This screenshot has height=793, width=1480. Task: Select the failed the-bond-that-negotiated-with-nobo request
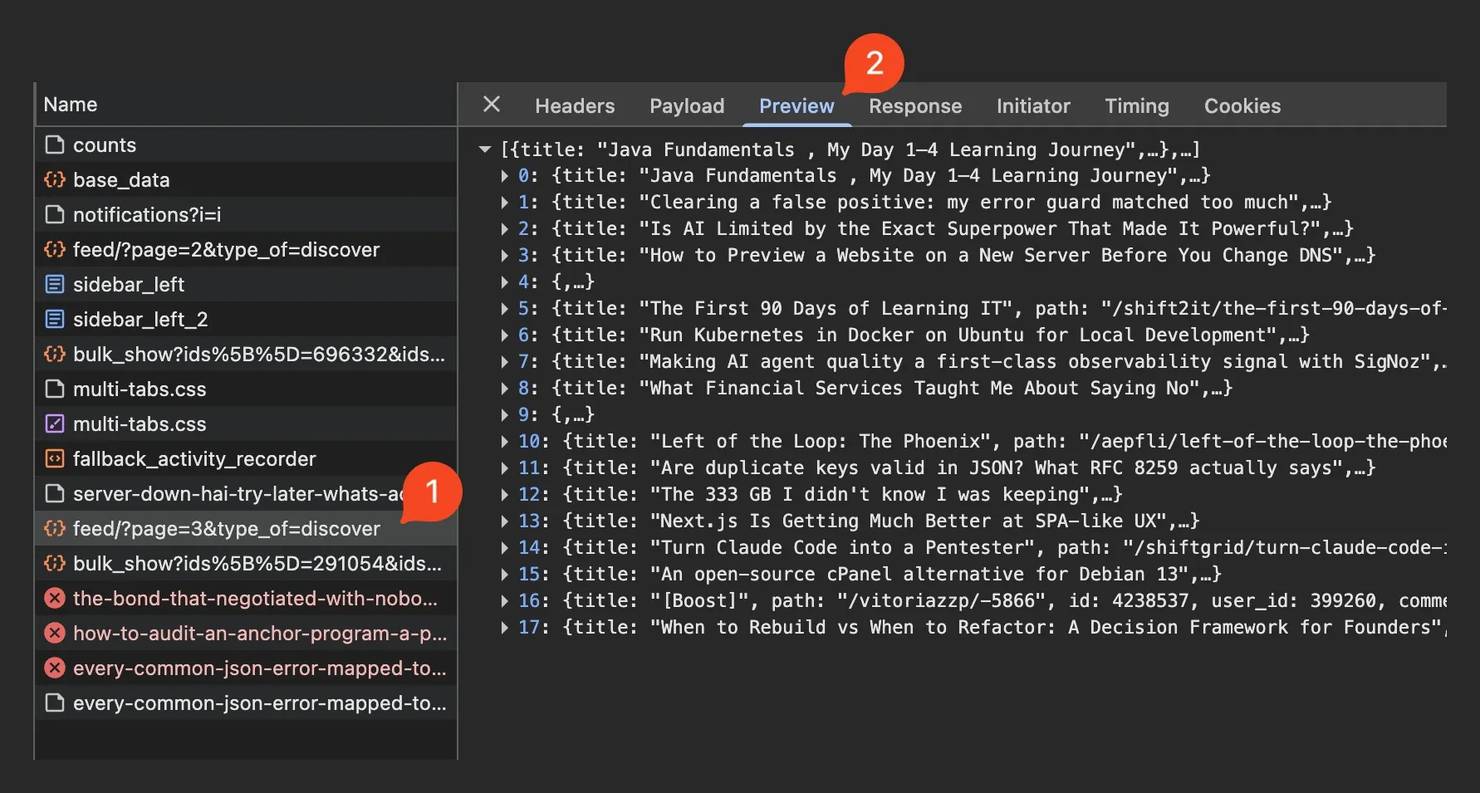point(246,598)
